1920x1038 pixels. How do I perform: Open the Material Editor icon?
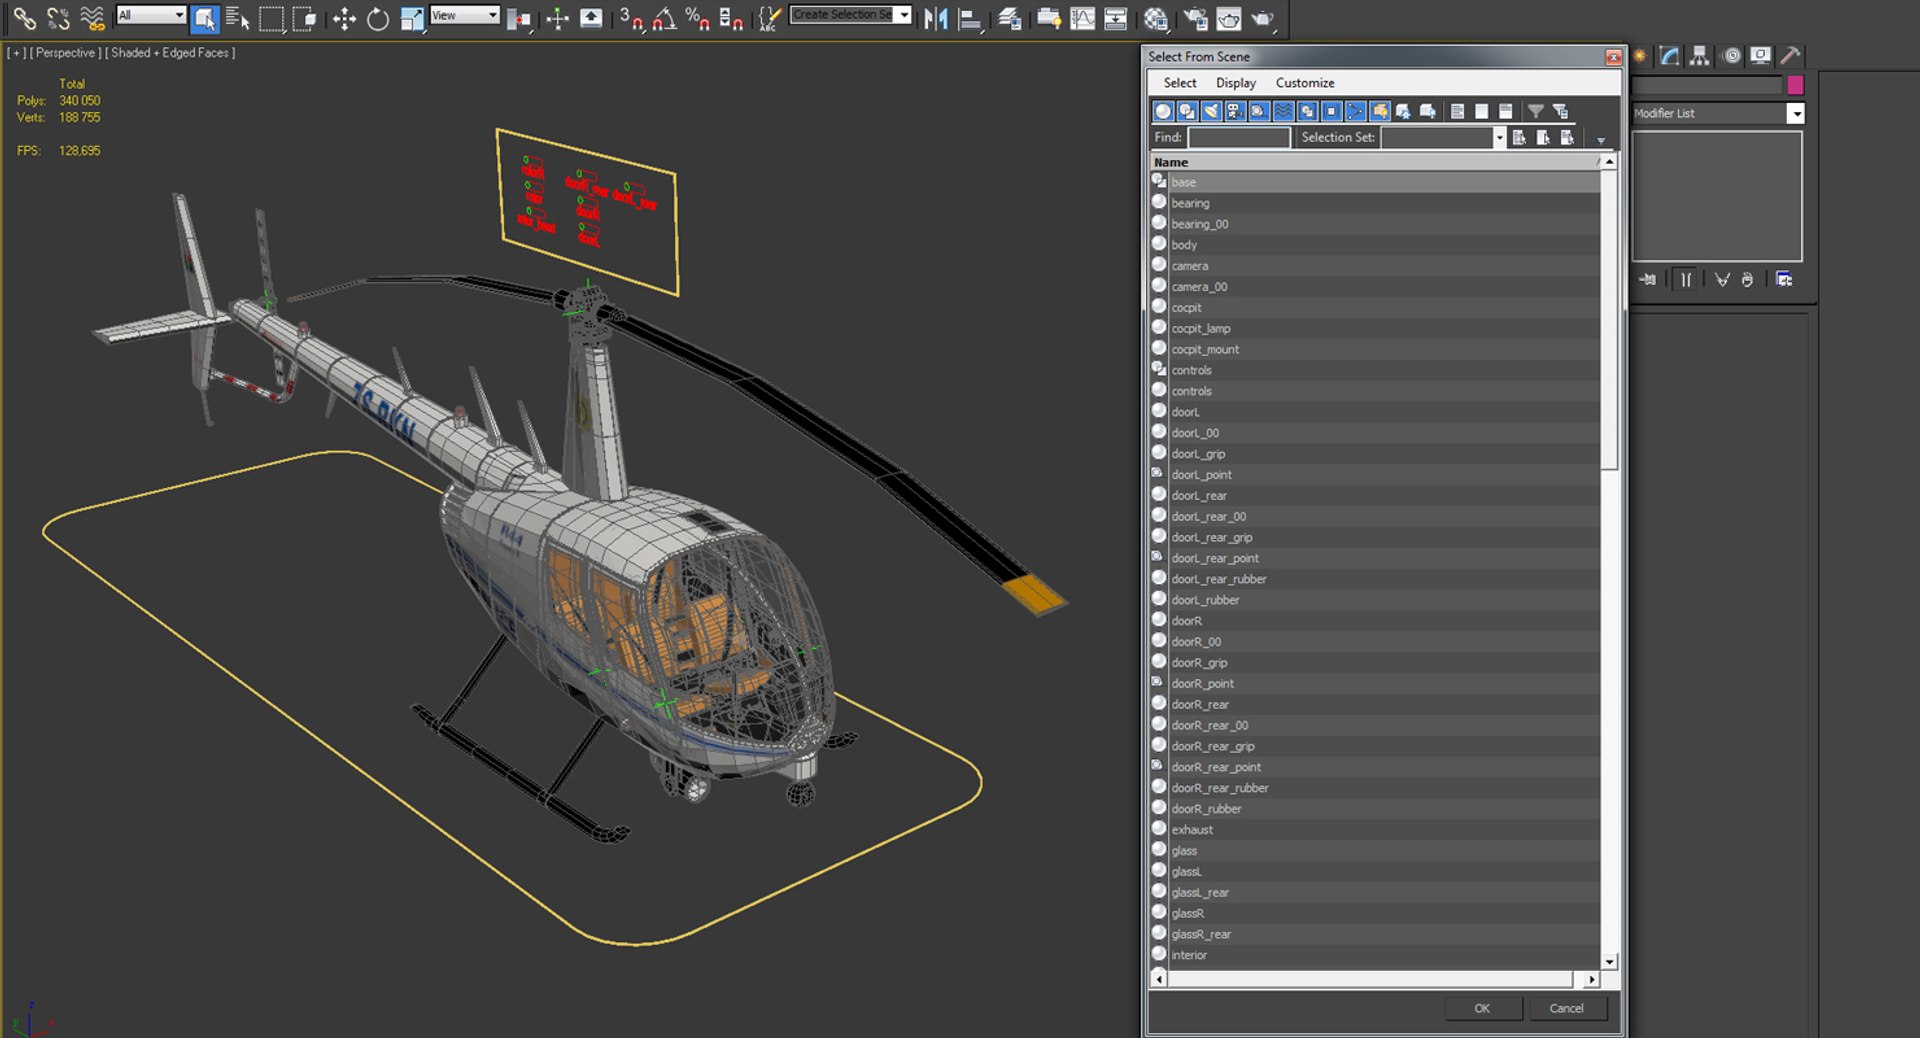click(1155, 19)
